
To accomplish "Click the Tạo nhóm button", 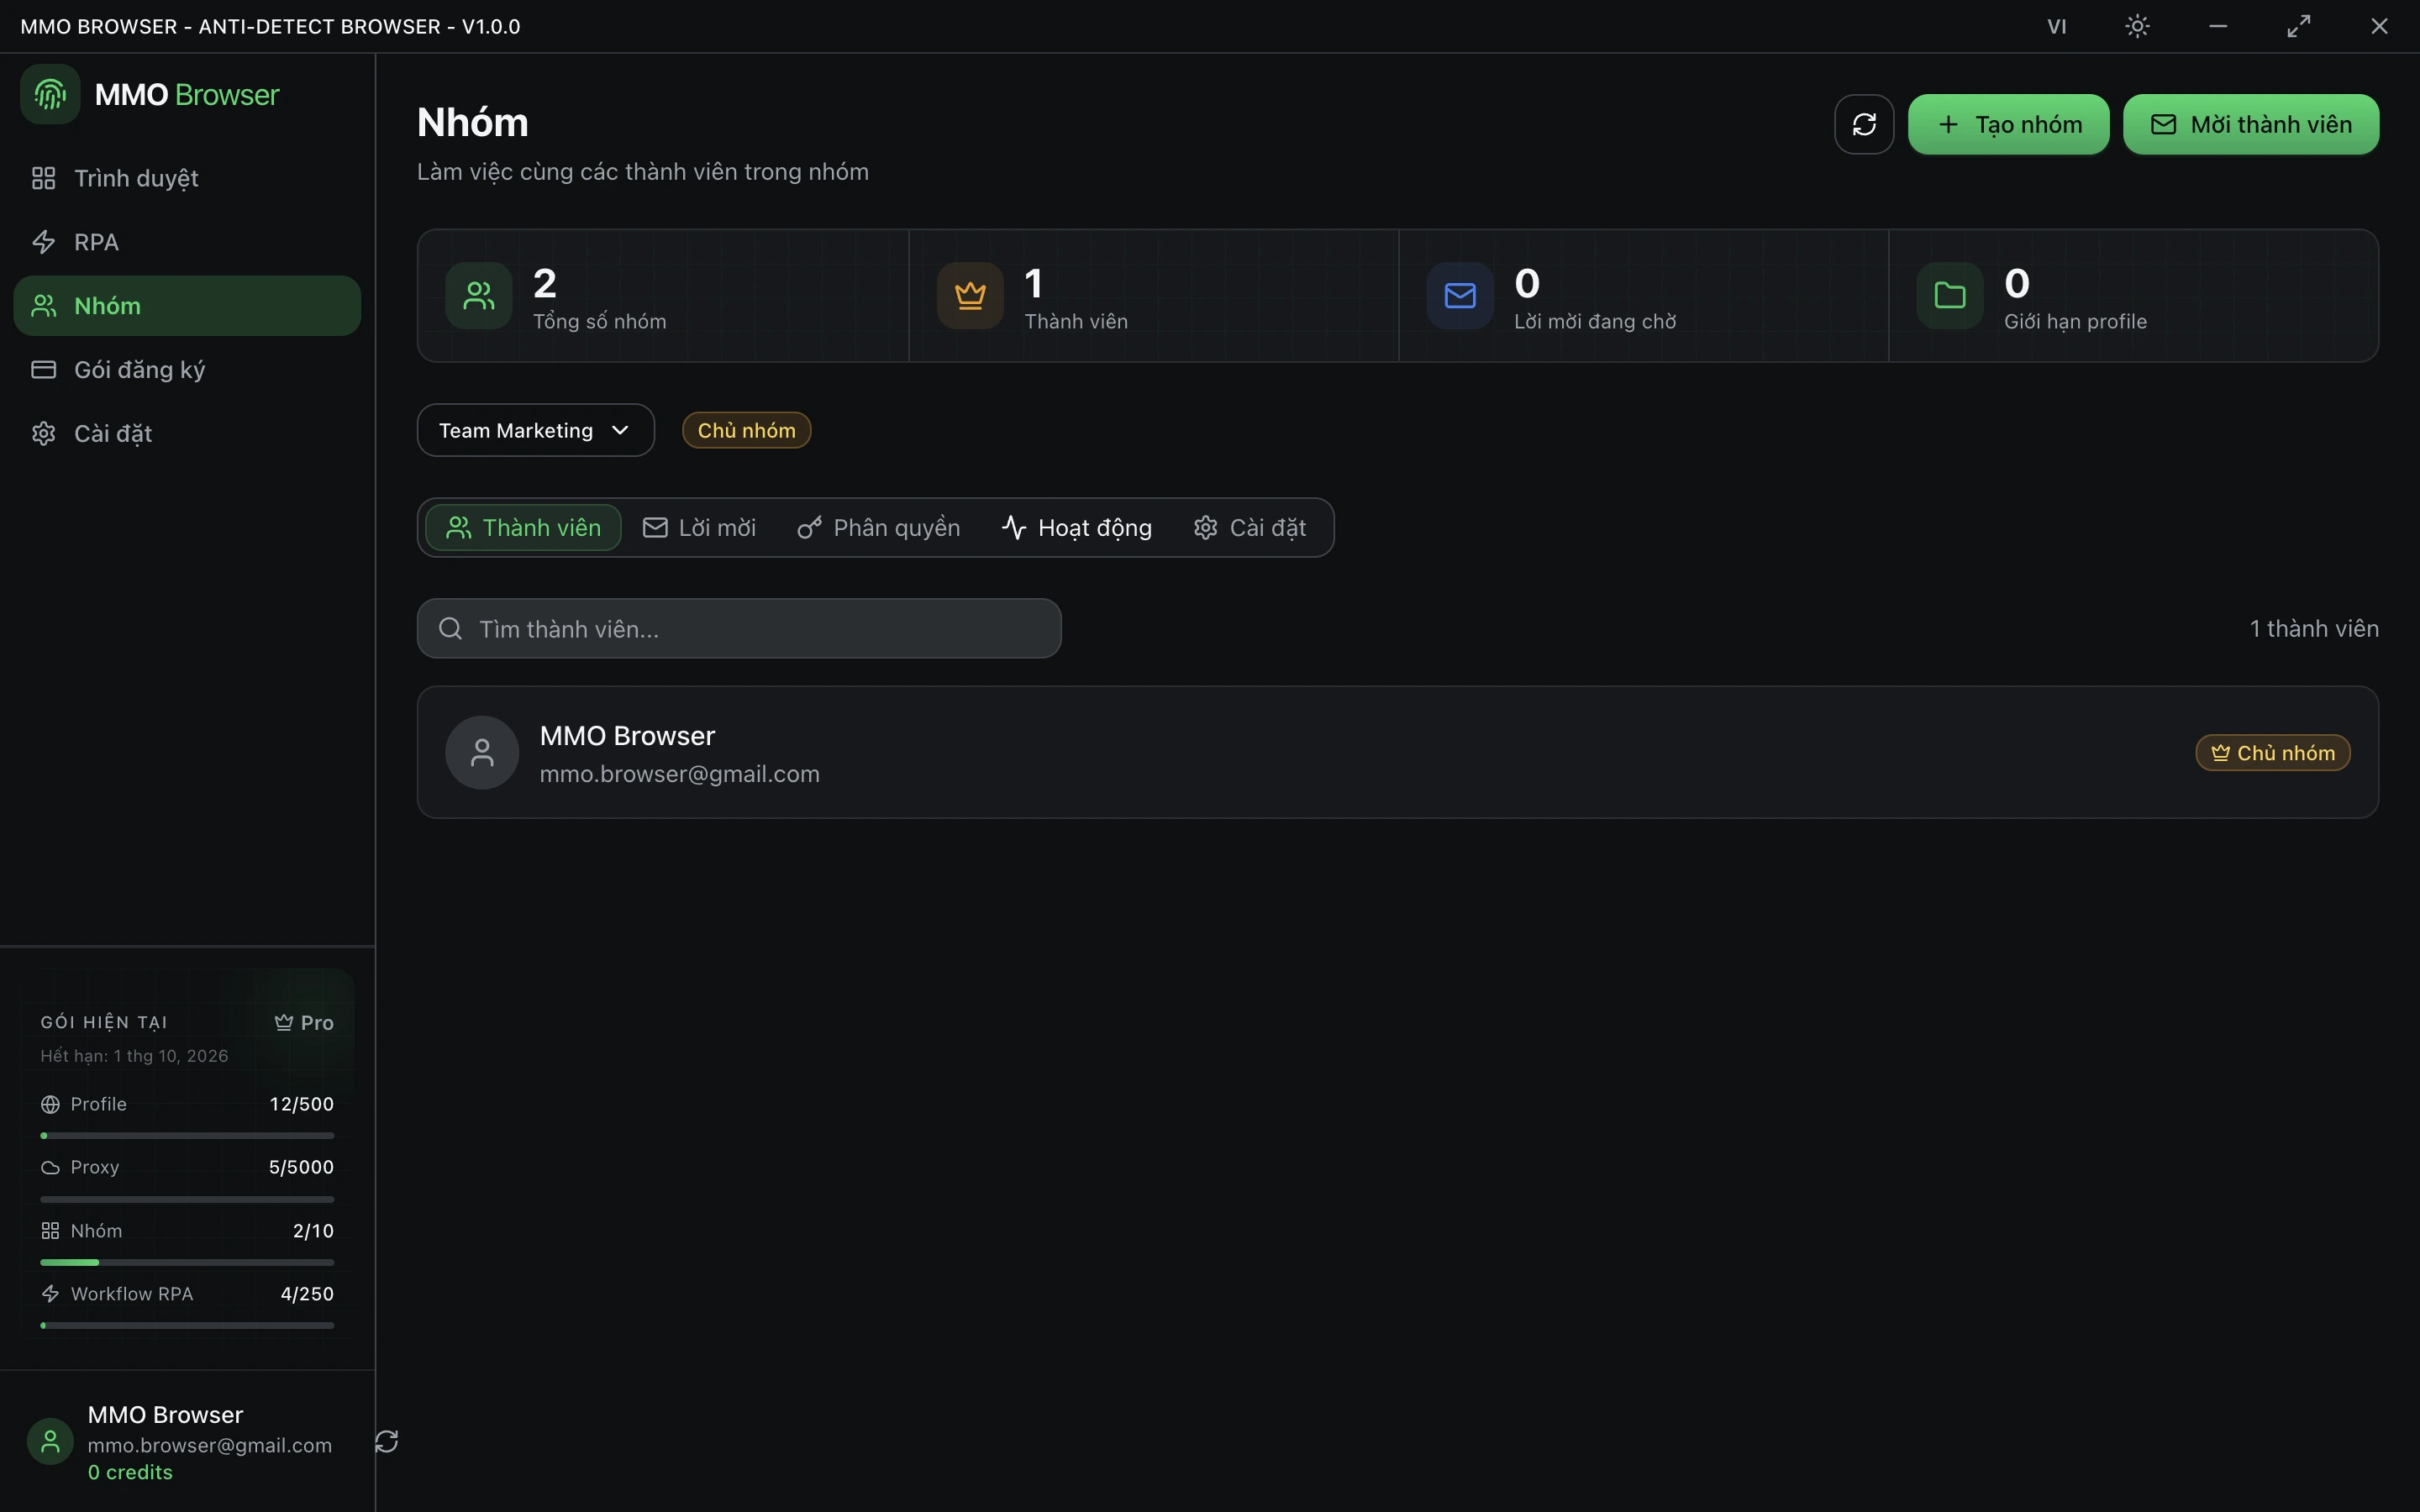I will pos(2008,124).
